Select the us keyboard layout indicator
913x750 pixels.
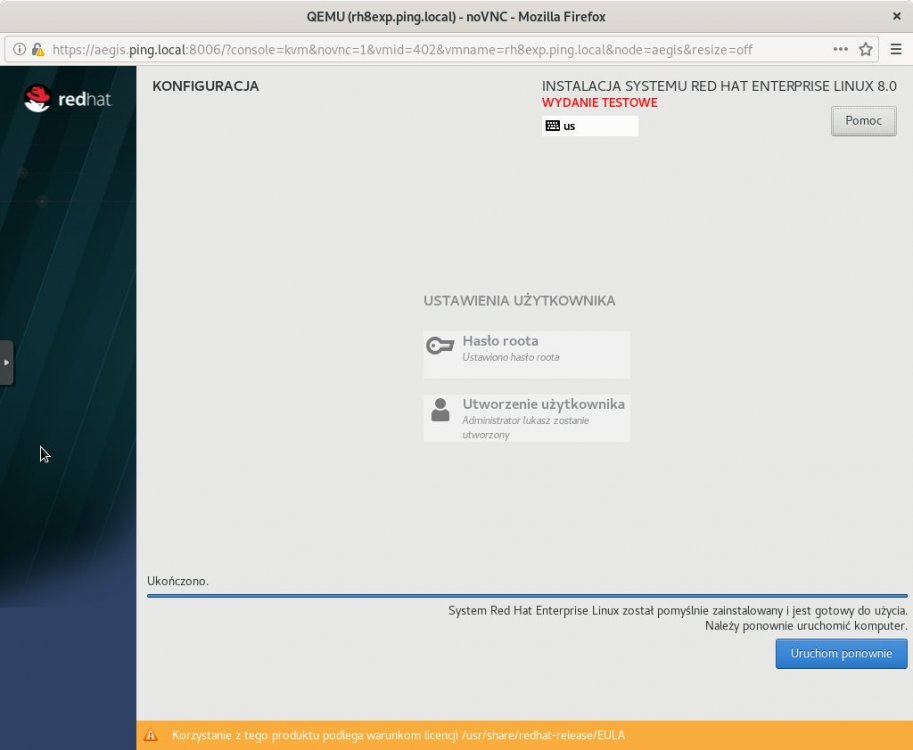tap(590, 126)
